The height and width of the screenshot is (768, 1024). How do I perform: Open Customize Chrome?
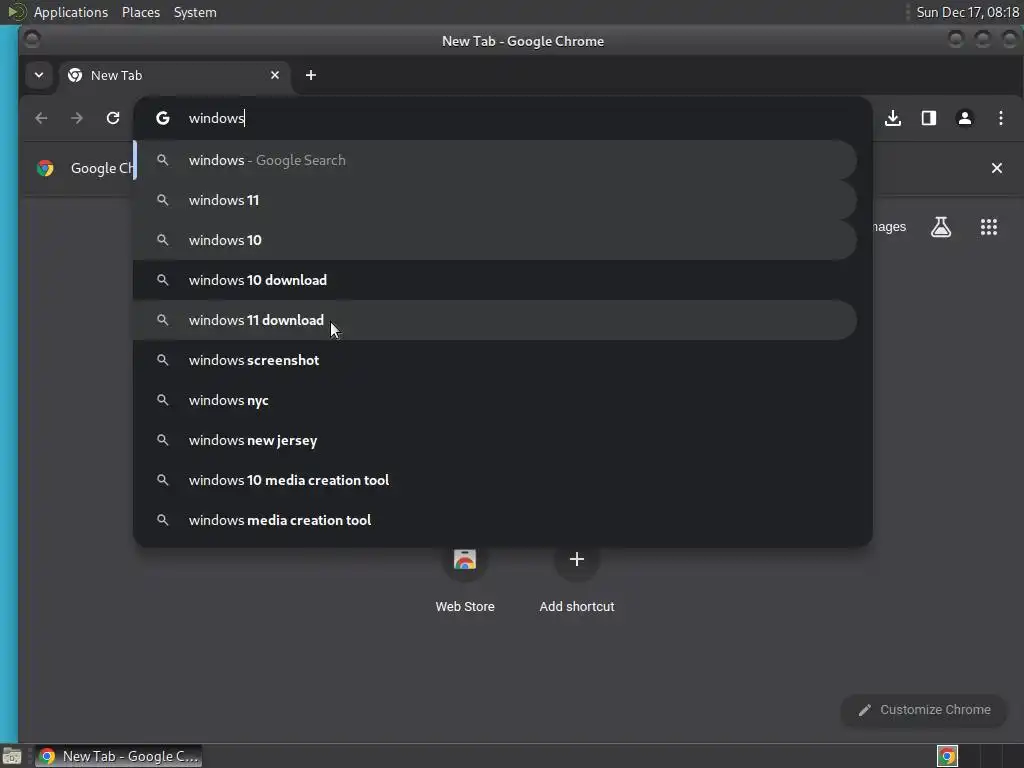coord(924,710)
